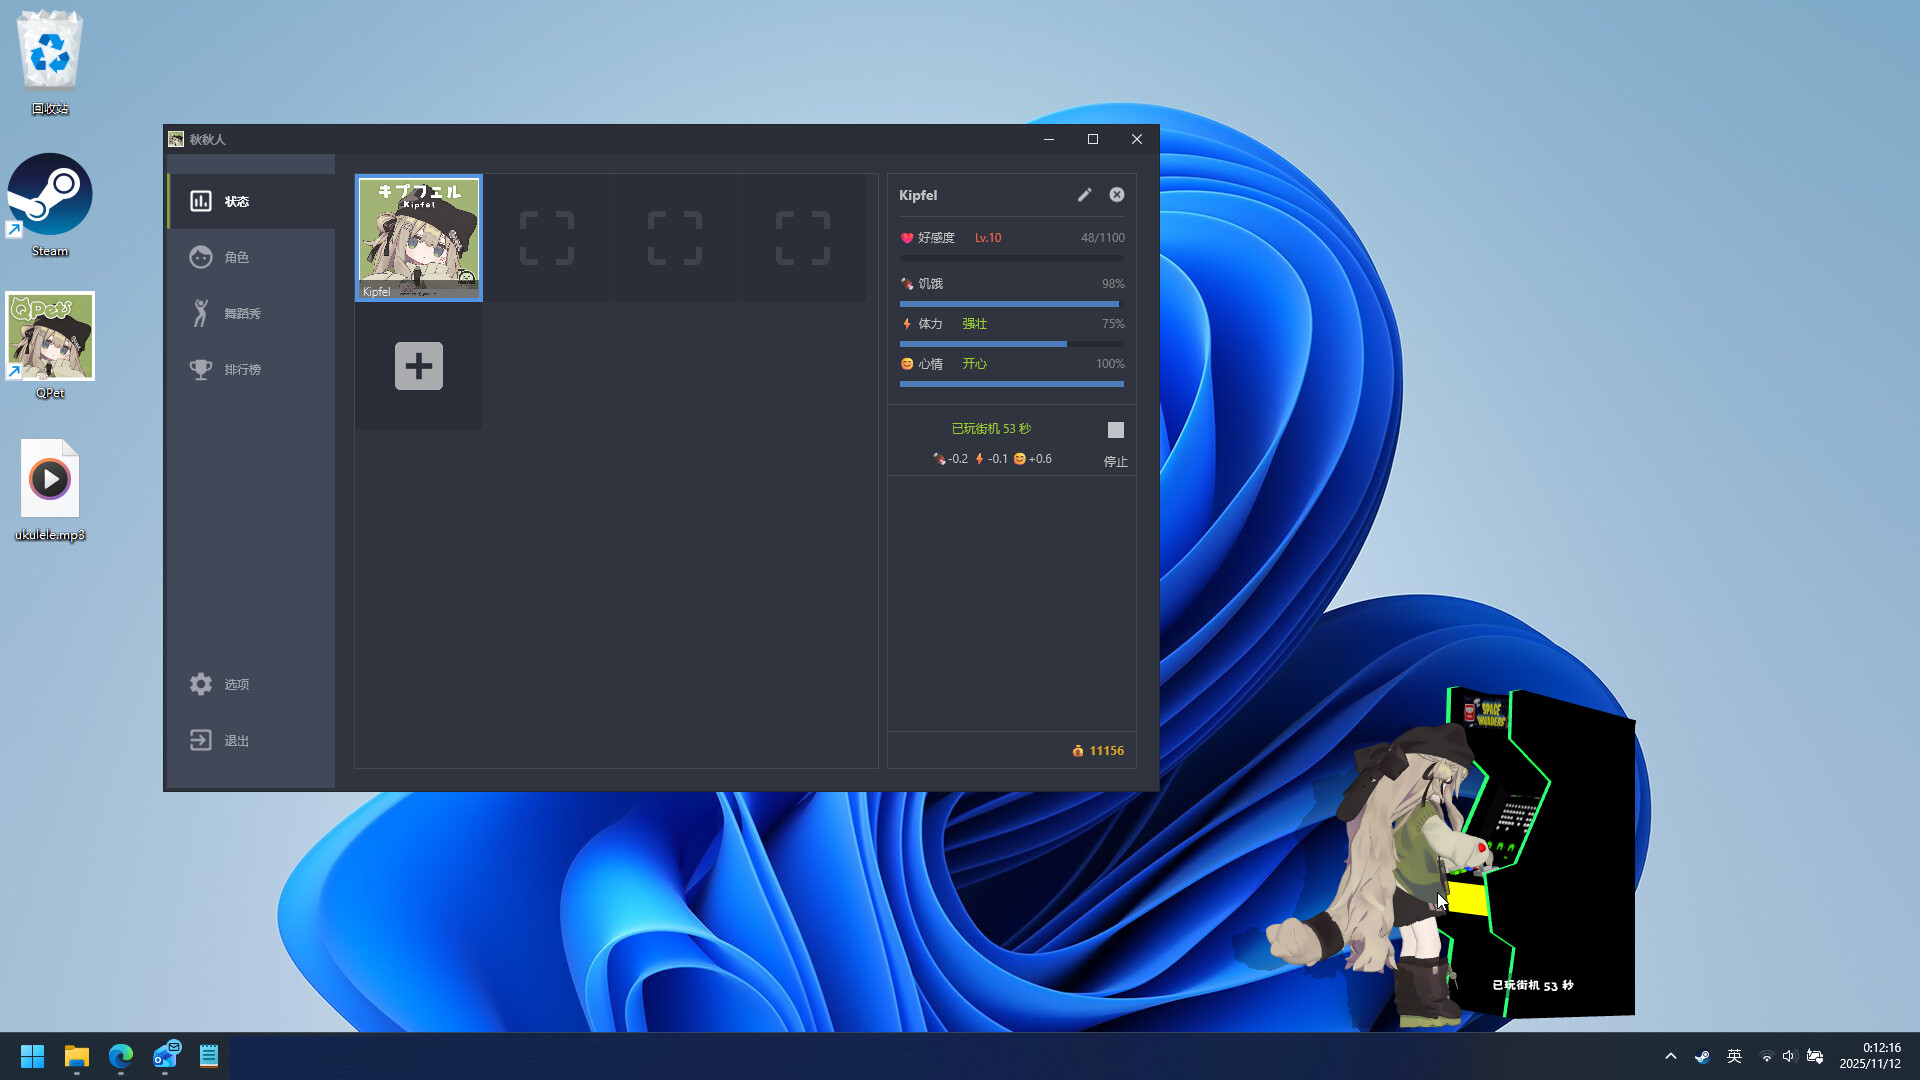
Task: Click the plus button to add a new pet
Action: click(418, 366)
